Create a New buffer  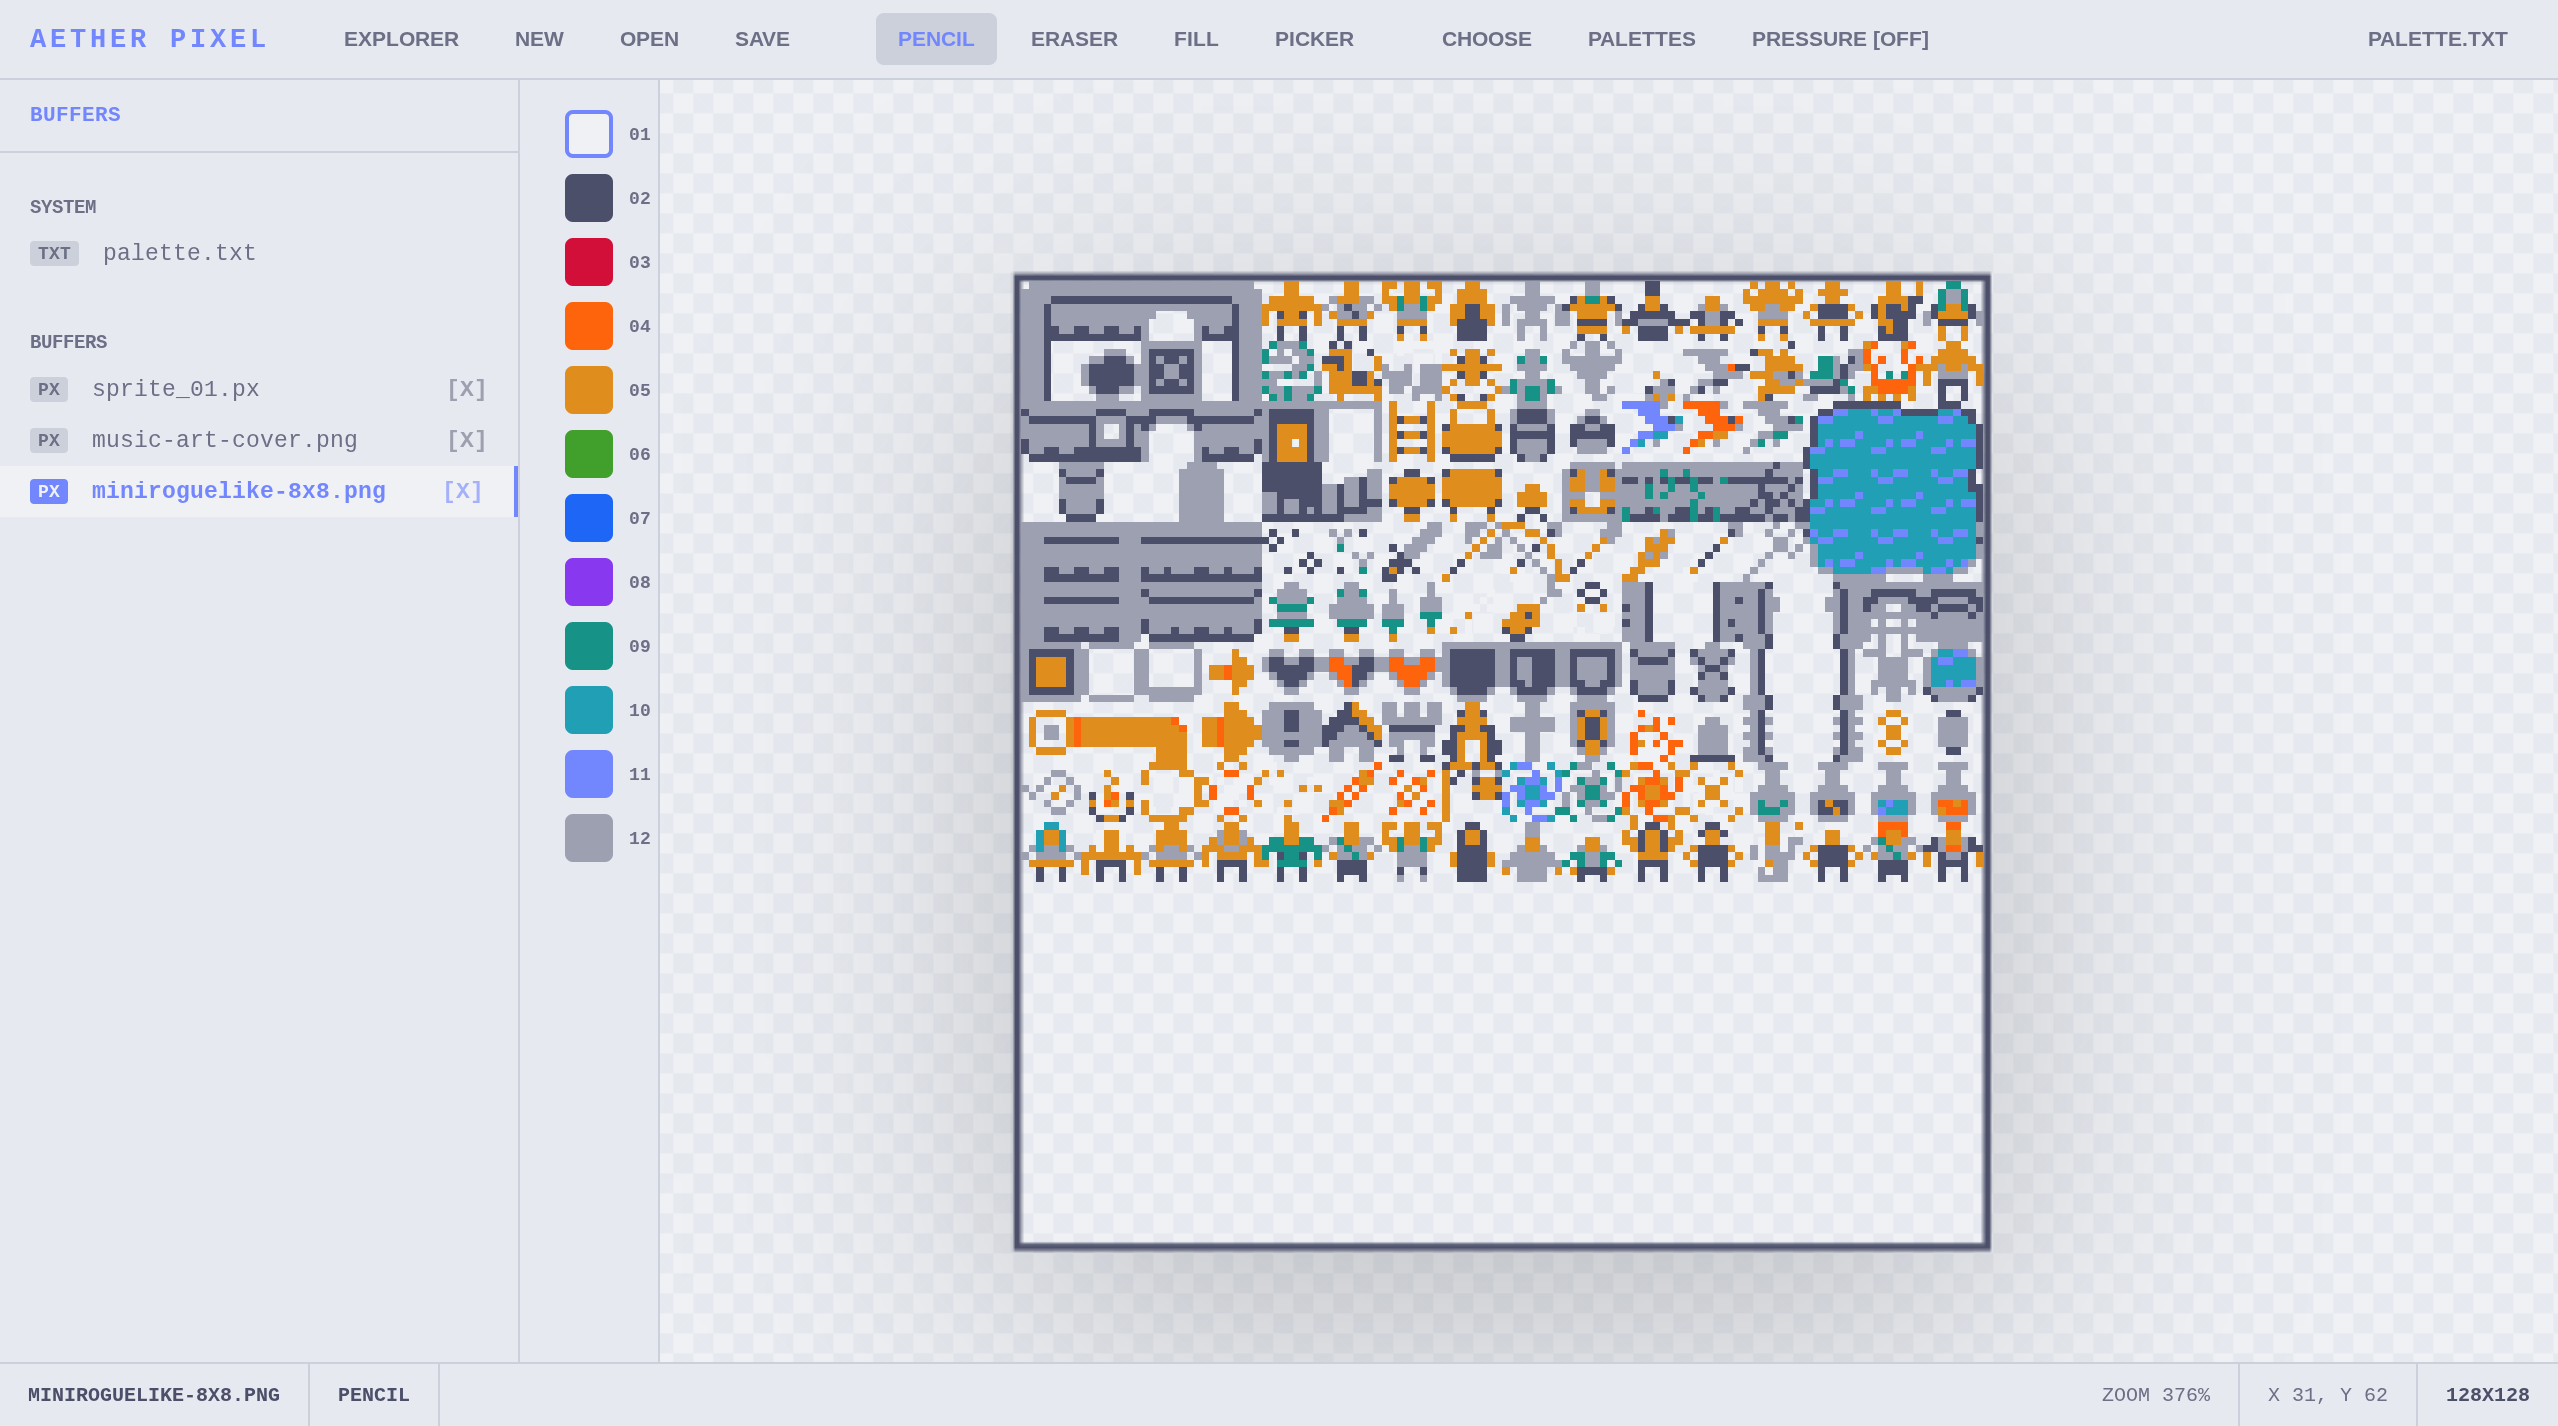point(538,39)
